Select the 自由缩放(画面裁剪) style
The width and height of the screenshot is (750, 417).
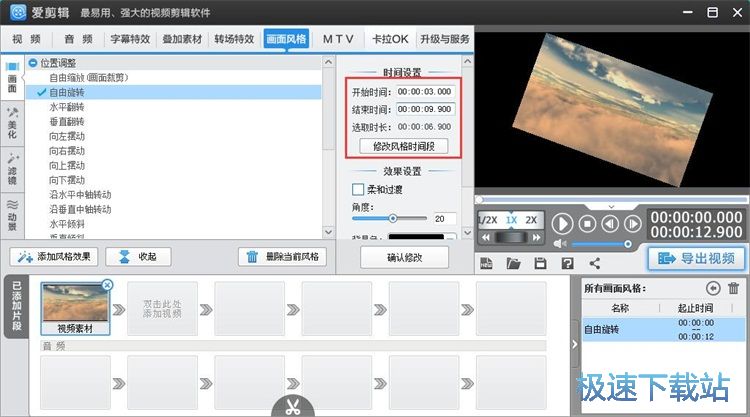point(88,77)
